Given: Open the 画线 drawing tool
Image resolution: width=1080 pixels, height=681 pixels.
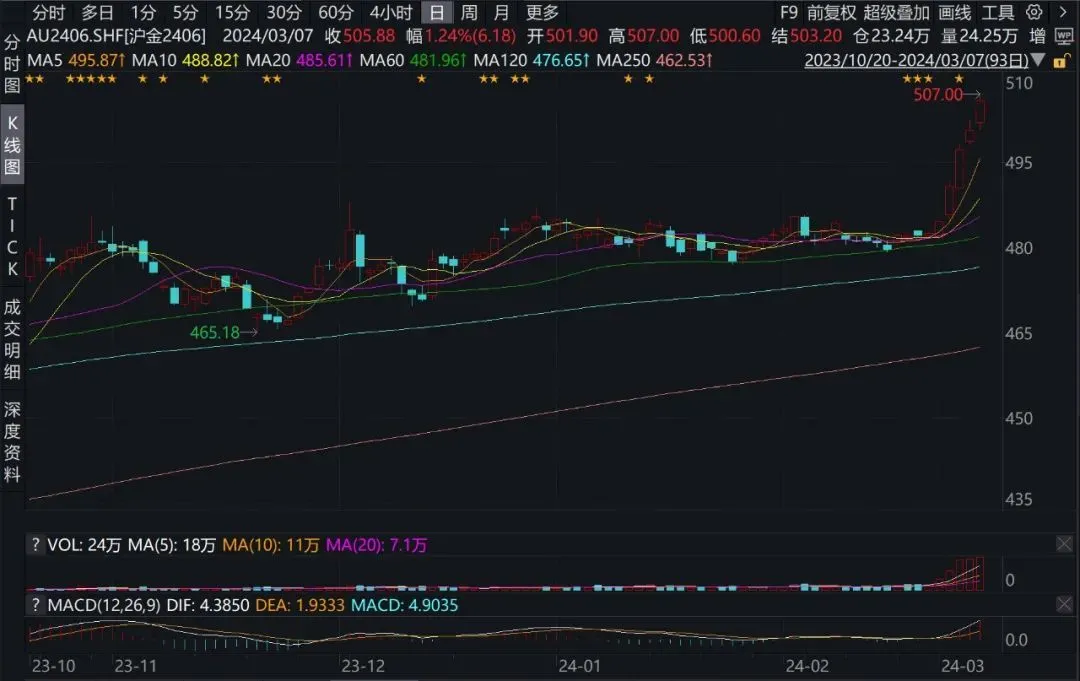Looking at the screenshot, I should pyautogui.click(x=956, y=13).
